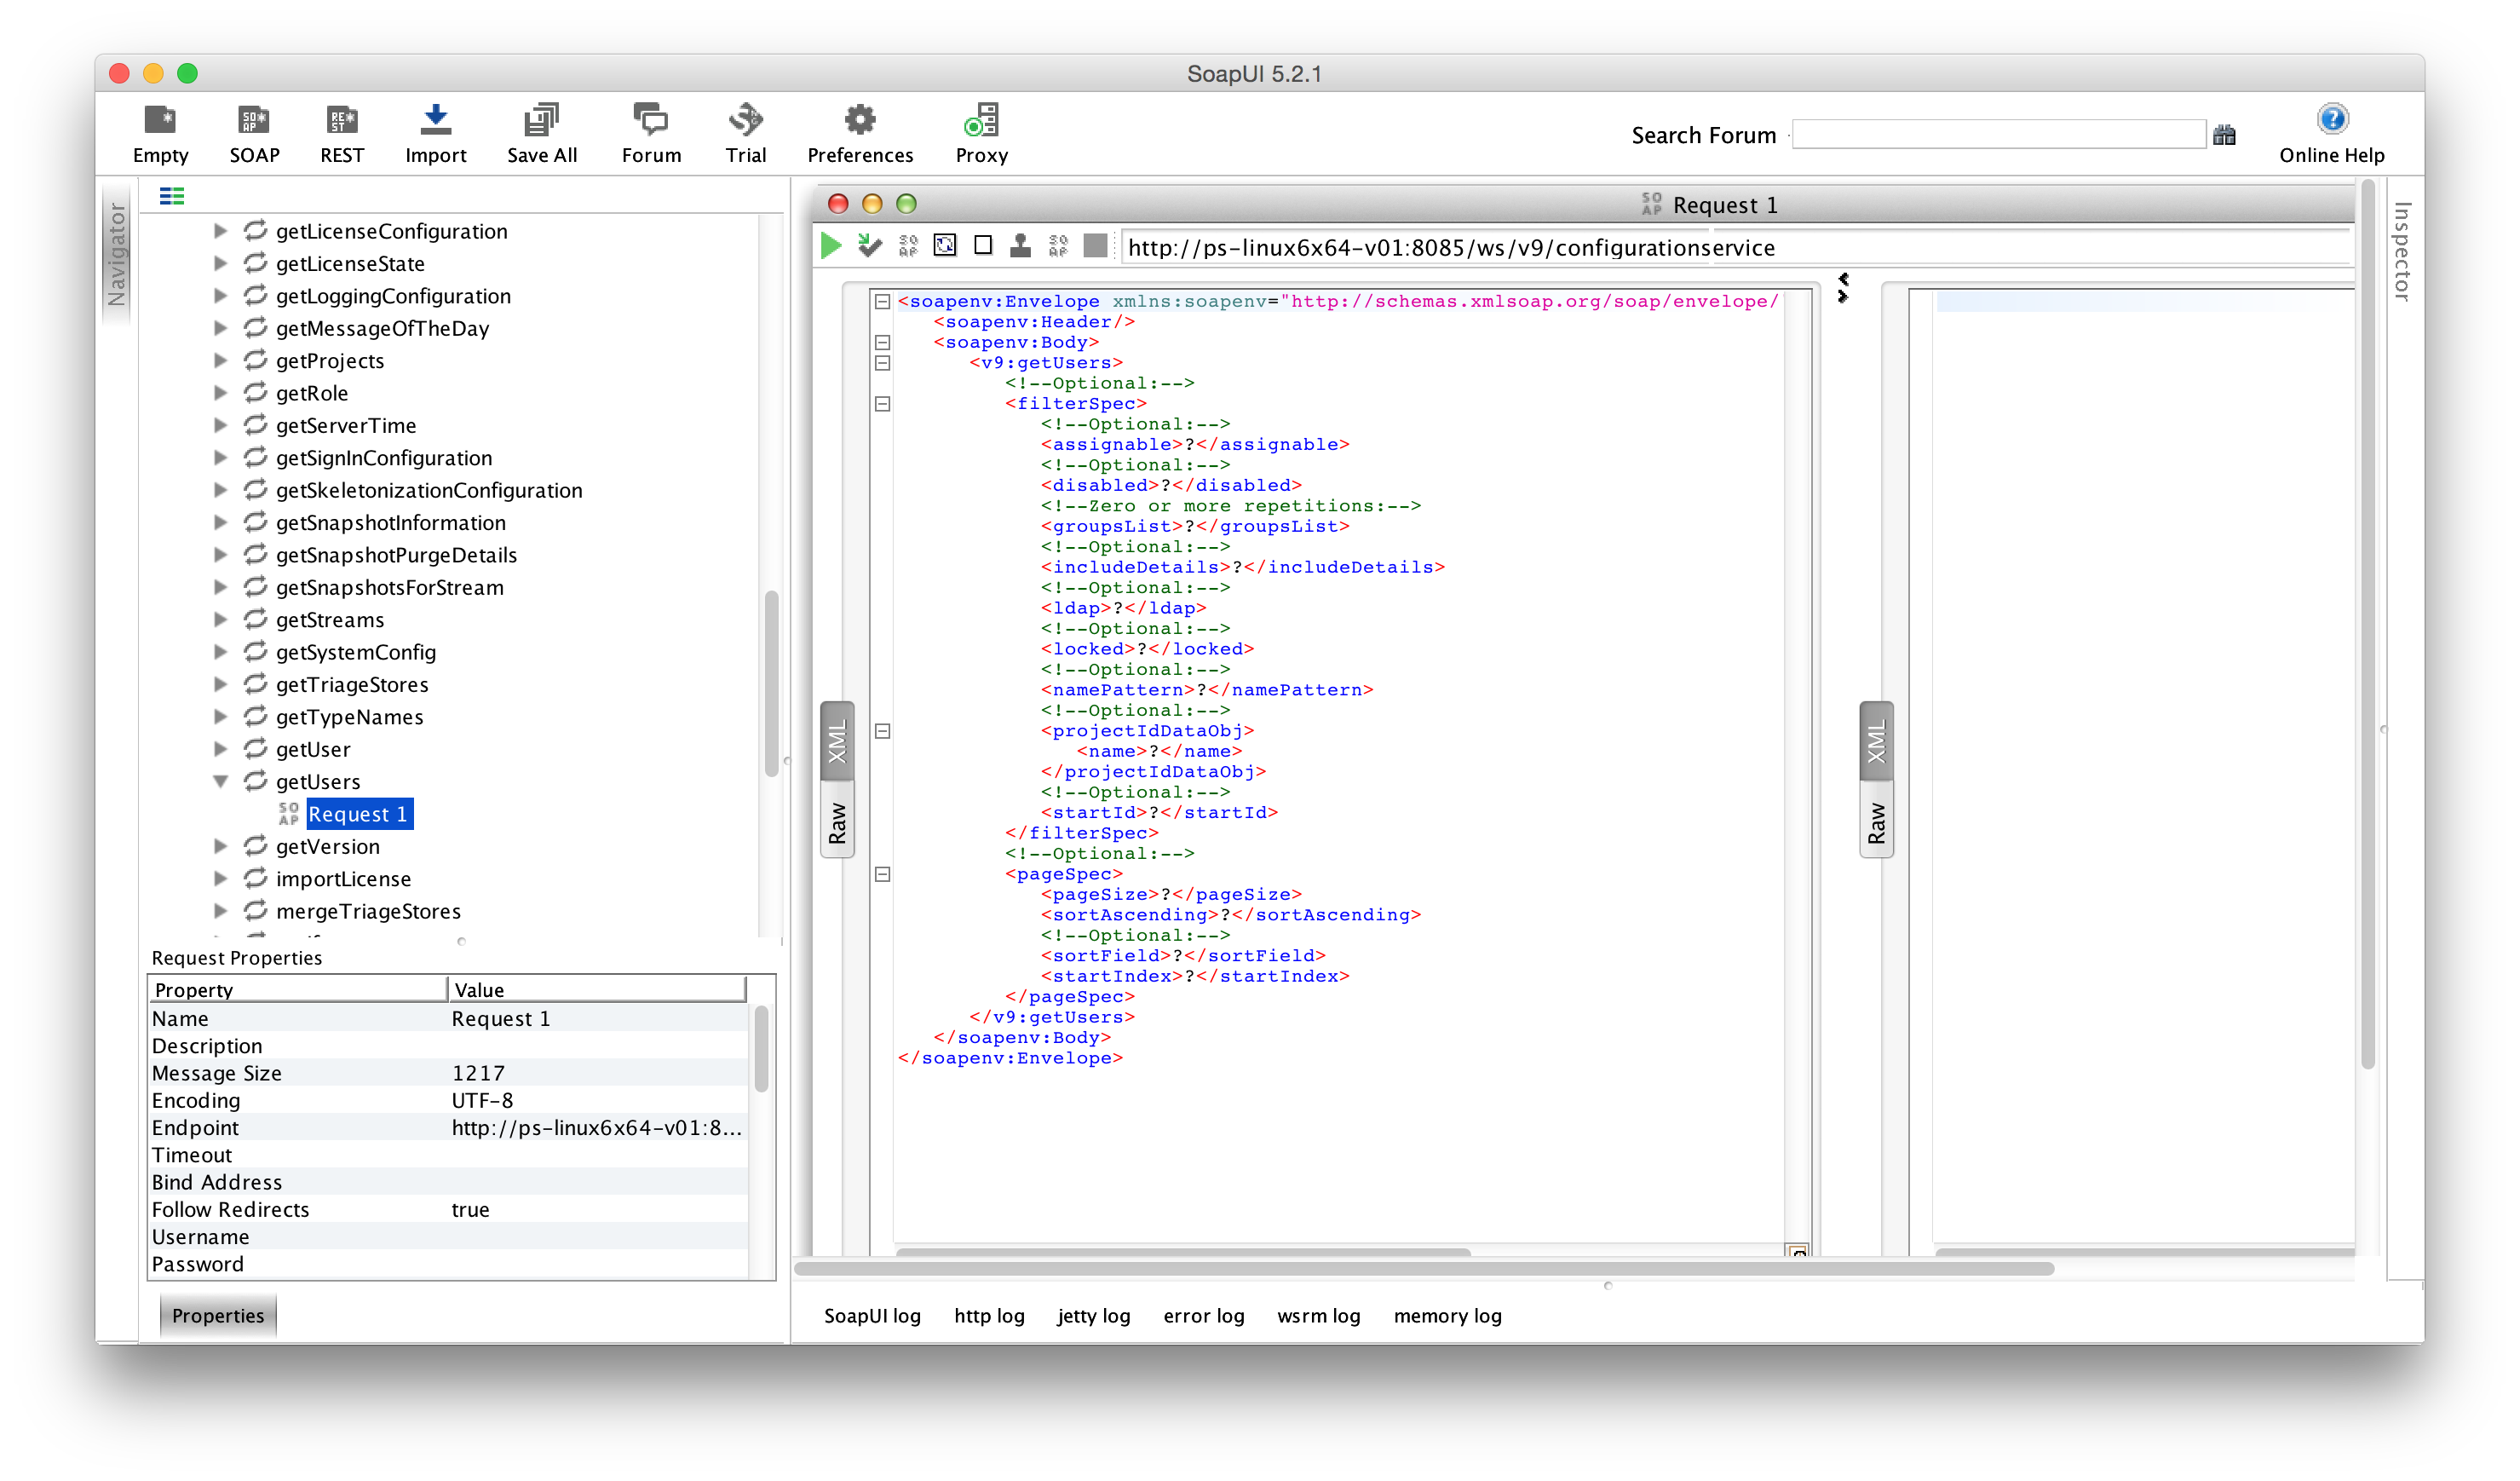
Task: Collapse the getUsers tree node
Action: coord(221,781)
